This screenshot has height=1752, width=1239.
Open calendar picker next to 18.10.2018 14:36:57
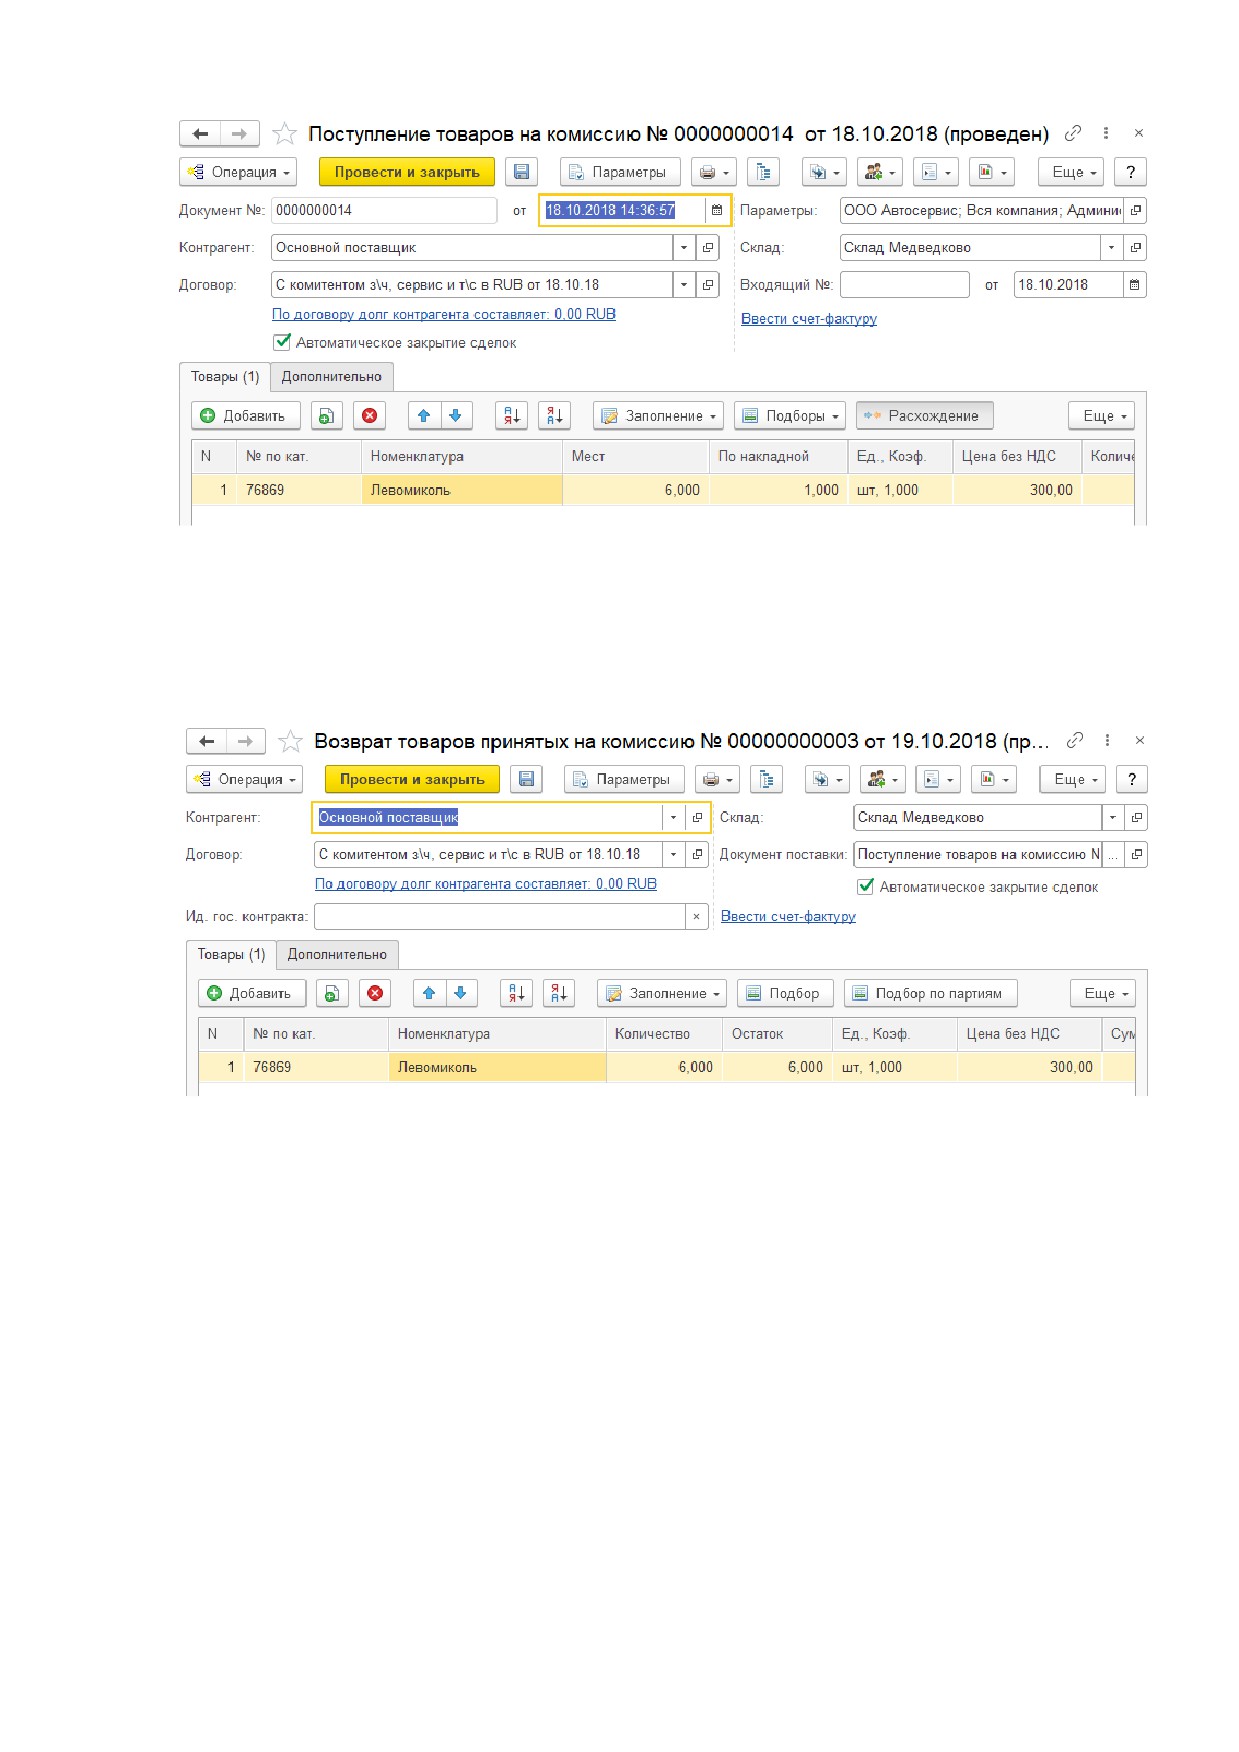click(717, 210)
